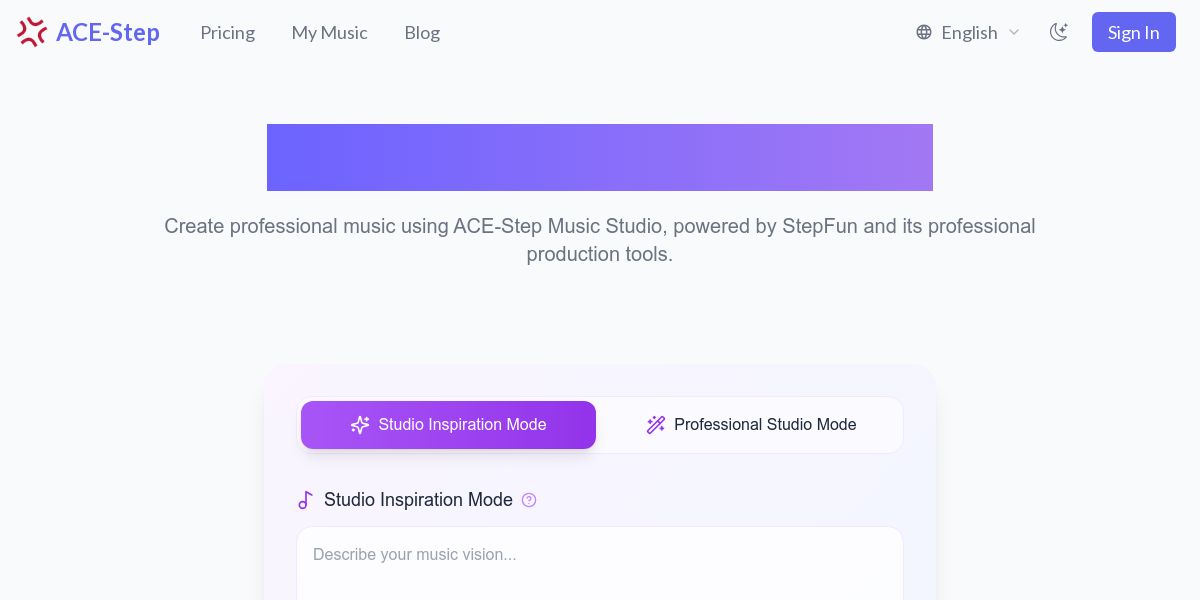Click the magic wand icon
This screenshot has height=600, width=1200.
pyautogui.click(x=656, y=425)
